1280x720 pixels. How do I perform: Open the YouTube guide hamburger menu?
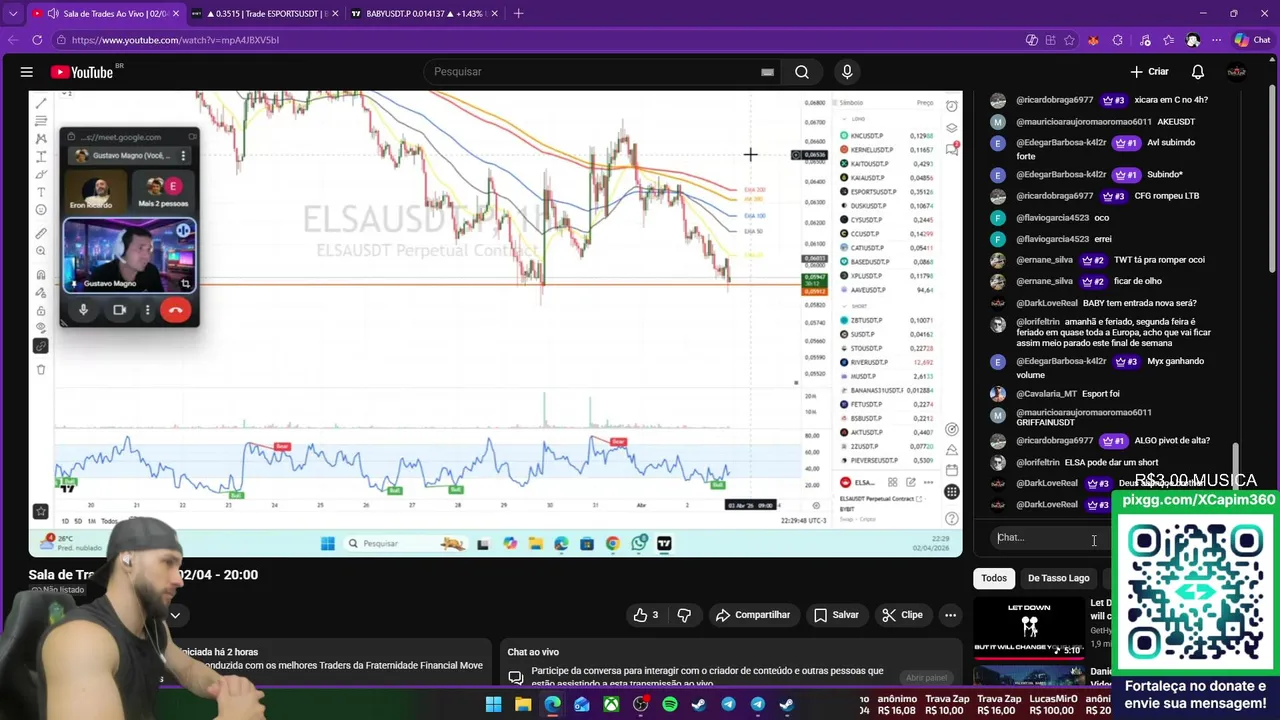coord(27,72)
